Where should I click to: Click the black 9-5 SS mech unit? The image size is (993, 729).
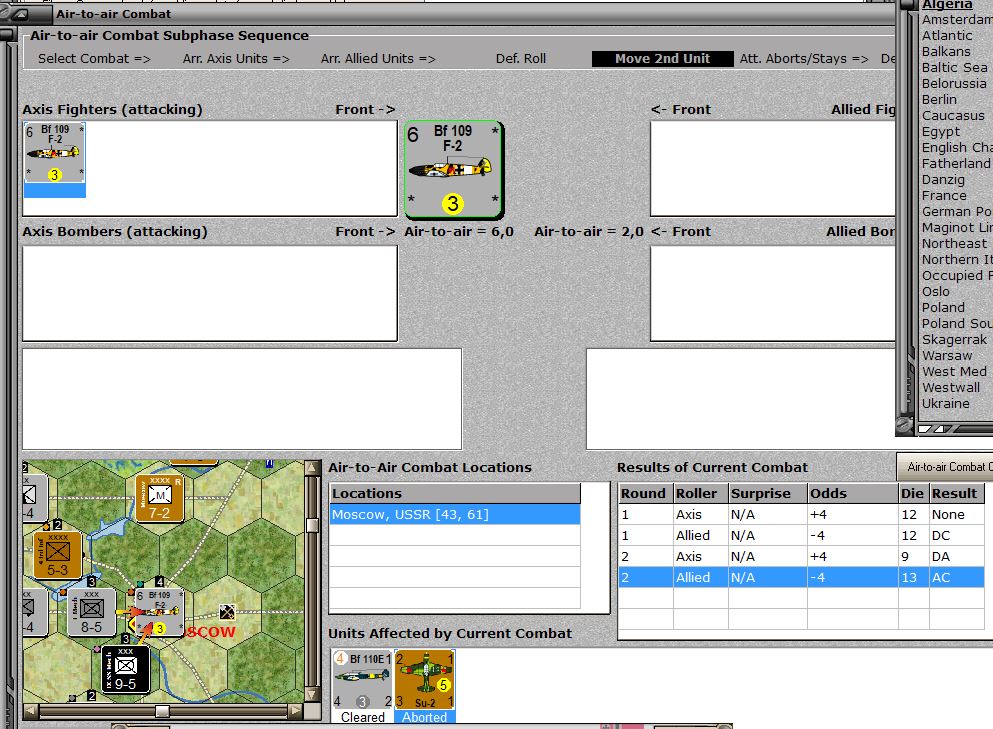[125, 669]
